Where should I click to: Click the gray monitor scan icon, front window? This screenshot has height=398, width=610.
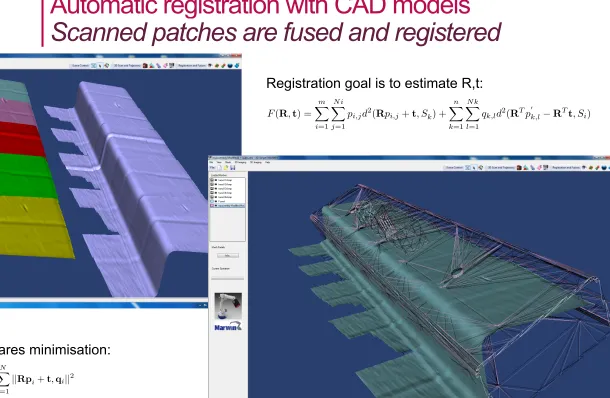pos(545,167)
